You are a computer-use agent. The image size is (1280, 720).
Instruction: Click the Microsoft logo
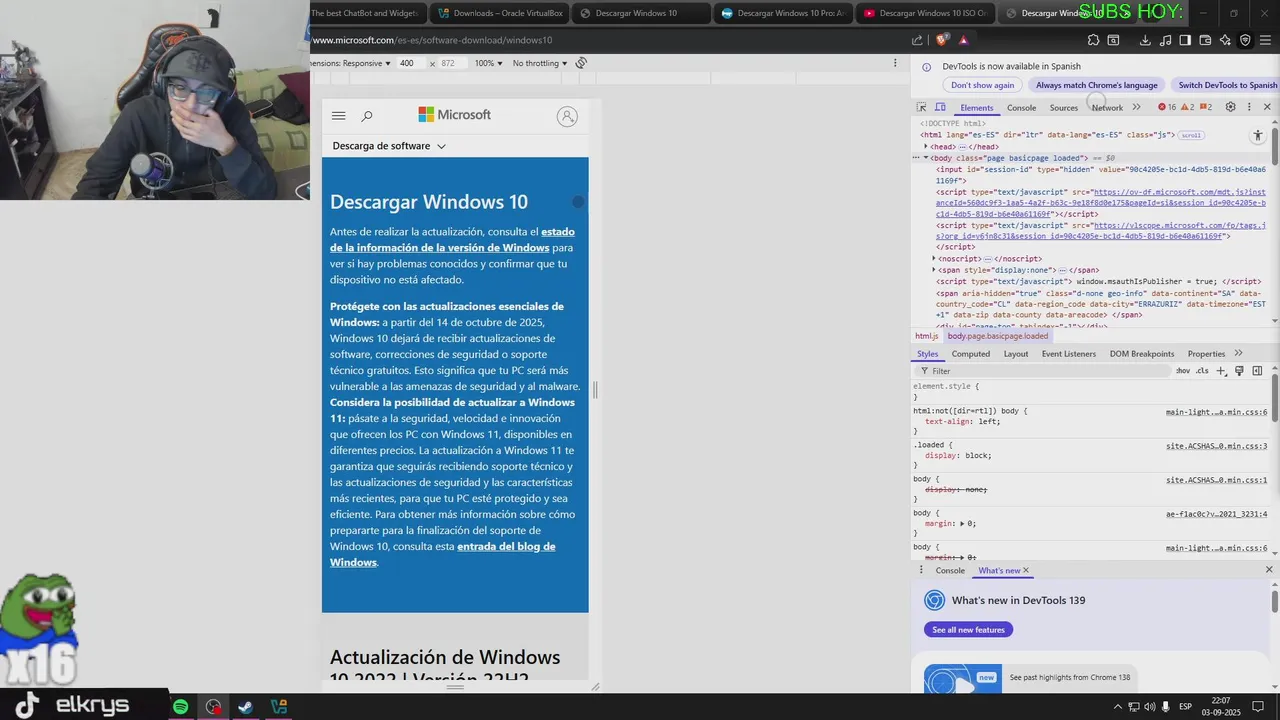(455, 115)
